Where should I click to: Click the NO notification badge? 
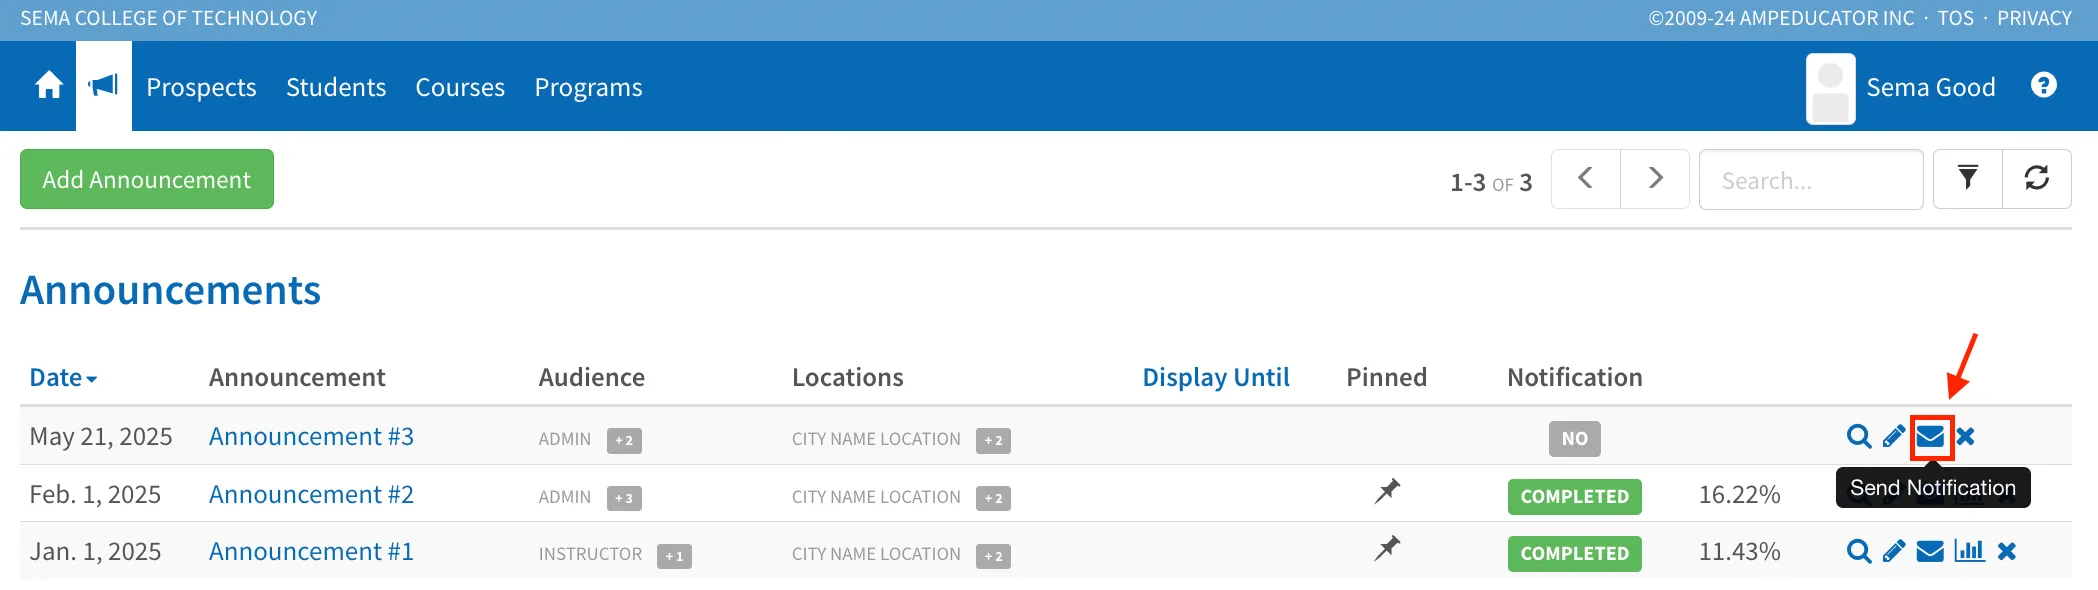click(x=1575, y=438)
